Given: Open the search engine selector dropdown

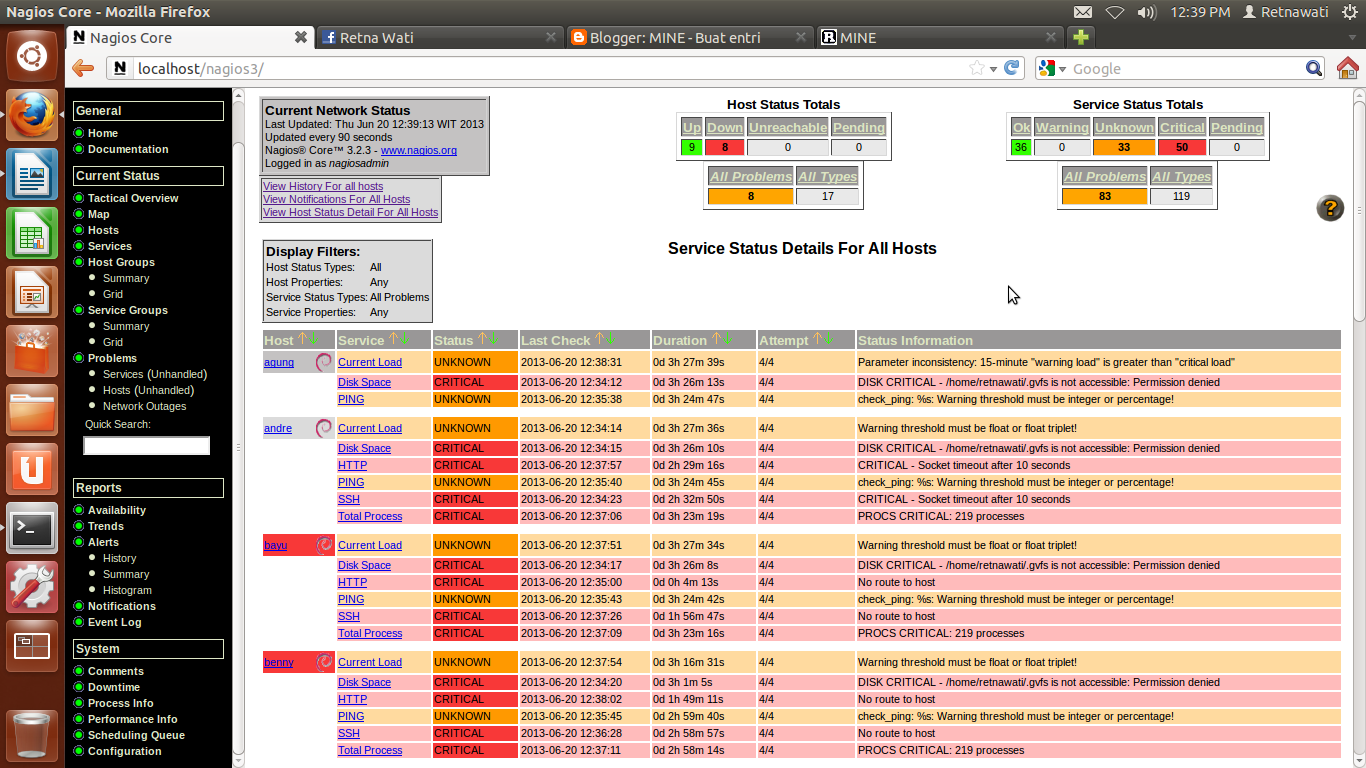Looking at the screenshot, I should tap(1052, 68).
